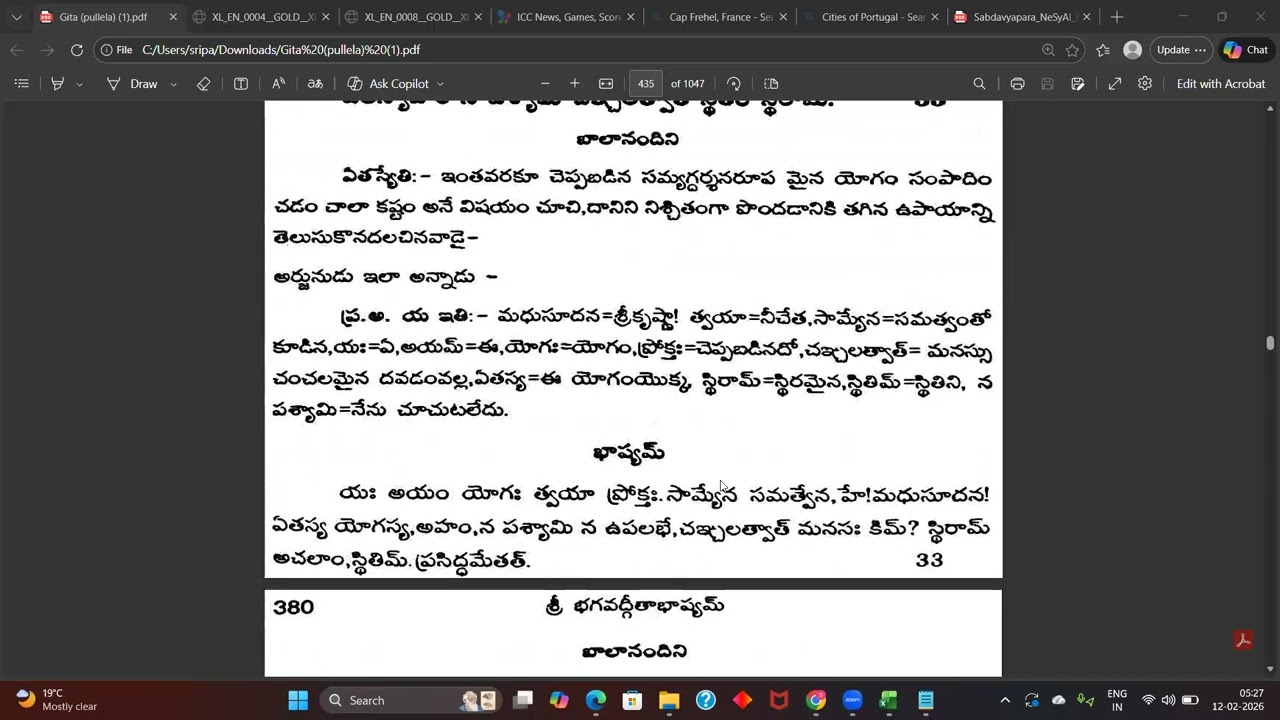Go back to the previous page
Screen dimensions: 1280x720
tap(17, 50)
